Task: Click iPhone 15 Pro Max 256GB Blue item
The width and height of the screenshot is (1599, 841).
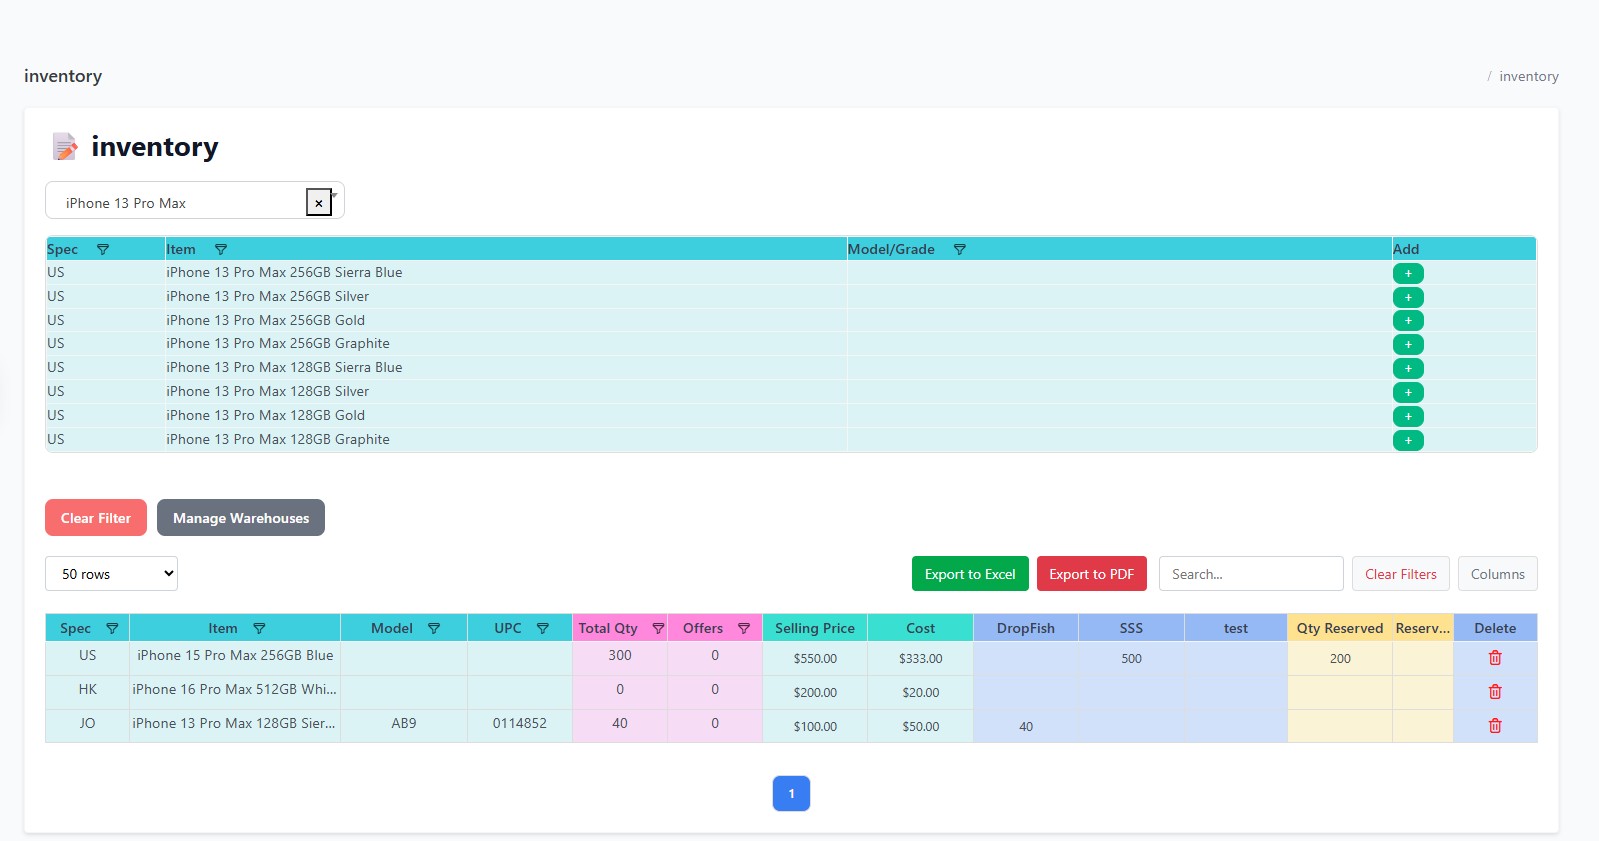Action: [x=235, y=655]
